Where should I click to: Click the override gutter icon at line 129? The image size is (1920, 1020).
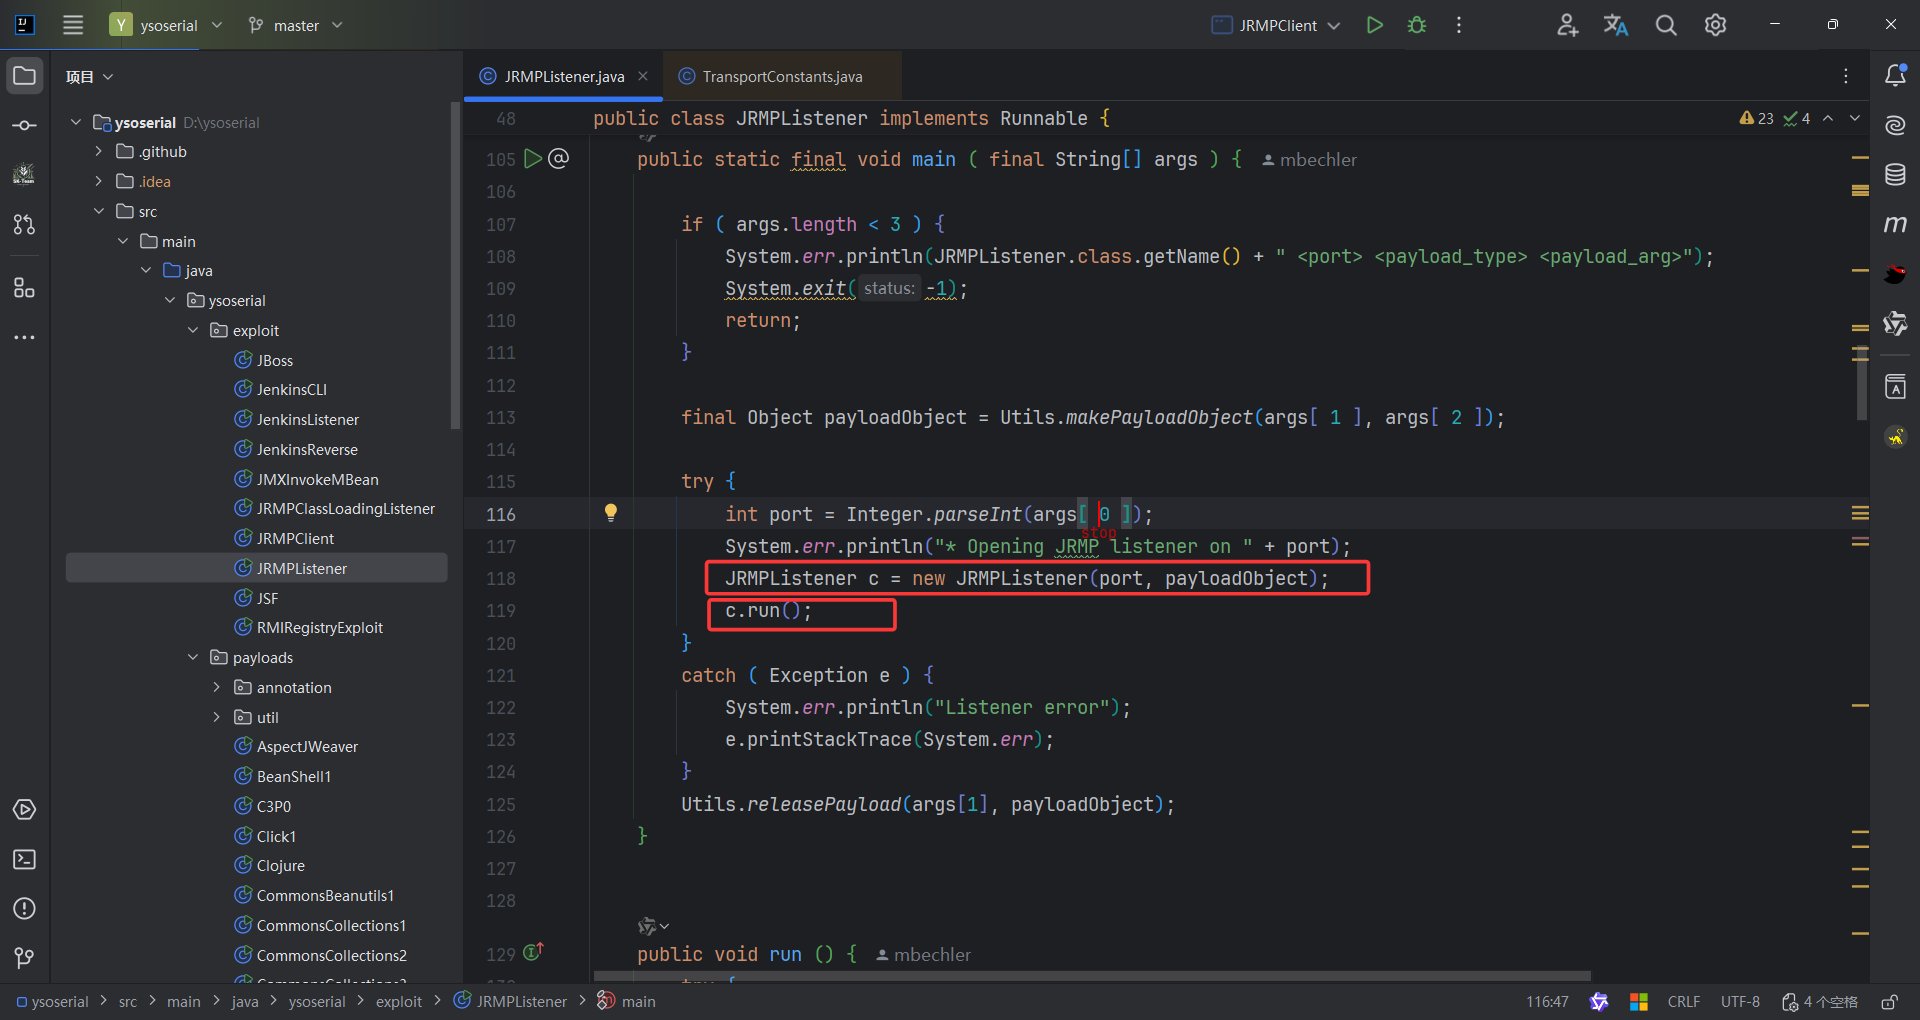533,951
